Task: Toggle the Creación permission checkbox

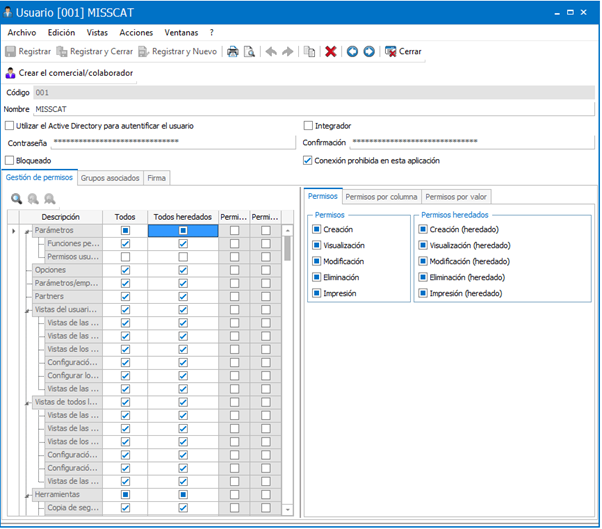Action: (x=316, y=229)
